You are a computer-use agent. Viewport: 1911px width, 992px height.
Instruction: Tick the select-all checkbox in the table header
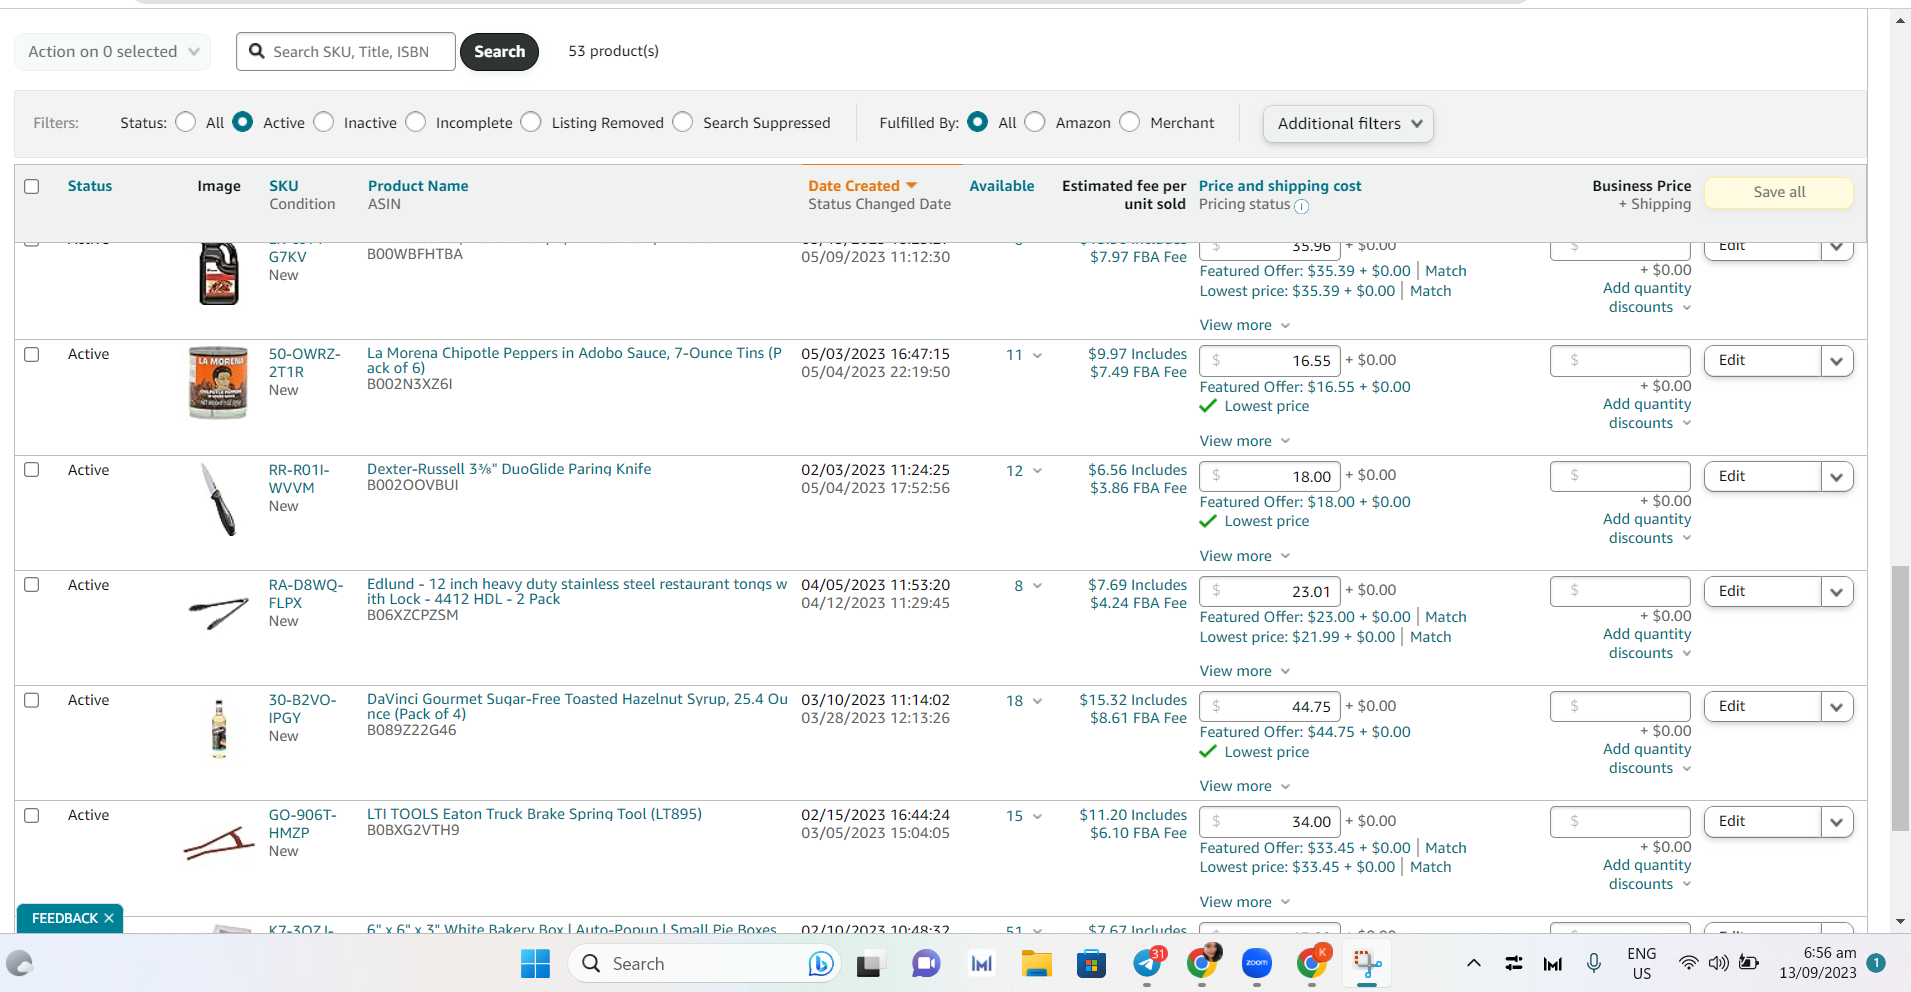coord(32,187)
